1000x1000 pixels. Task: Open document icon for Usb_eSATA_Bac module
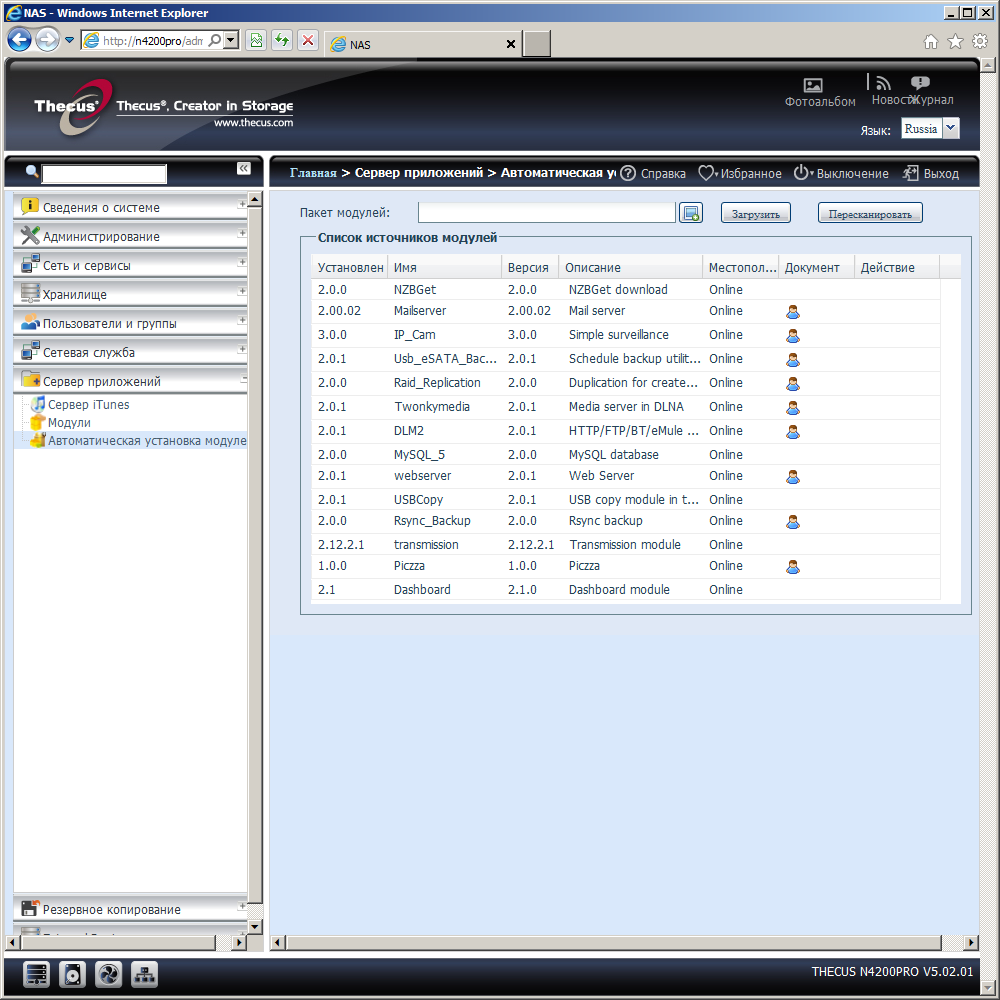click(793, 360)
